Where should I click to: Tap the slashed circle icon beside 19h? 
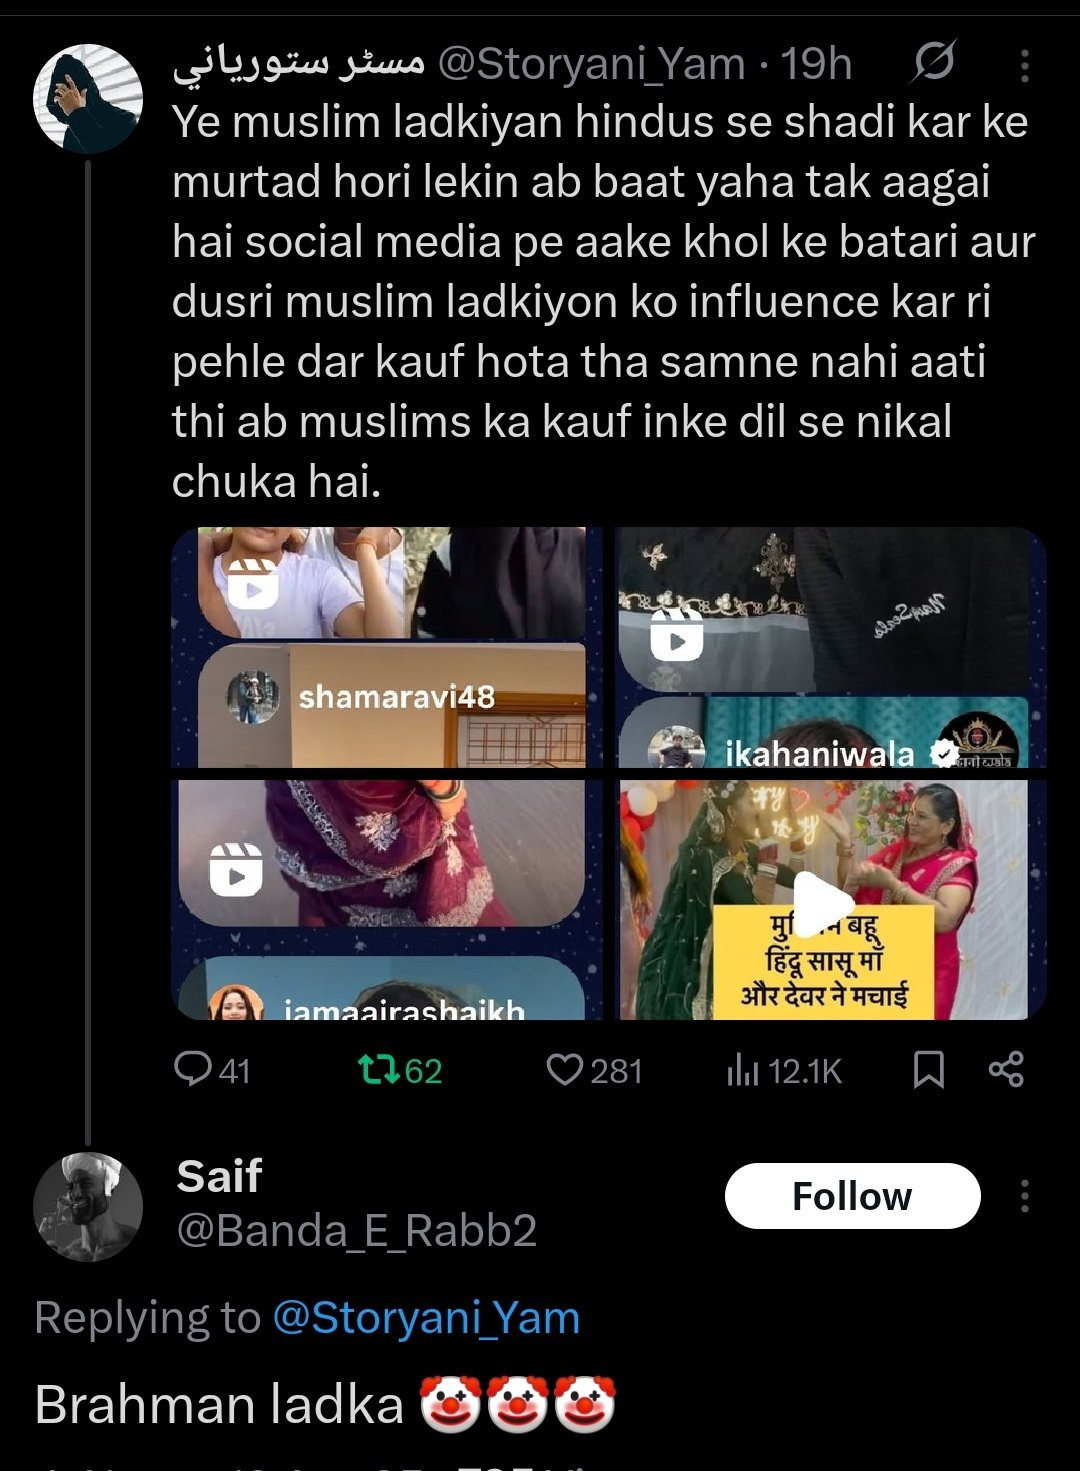tap(934, 63)
